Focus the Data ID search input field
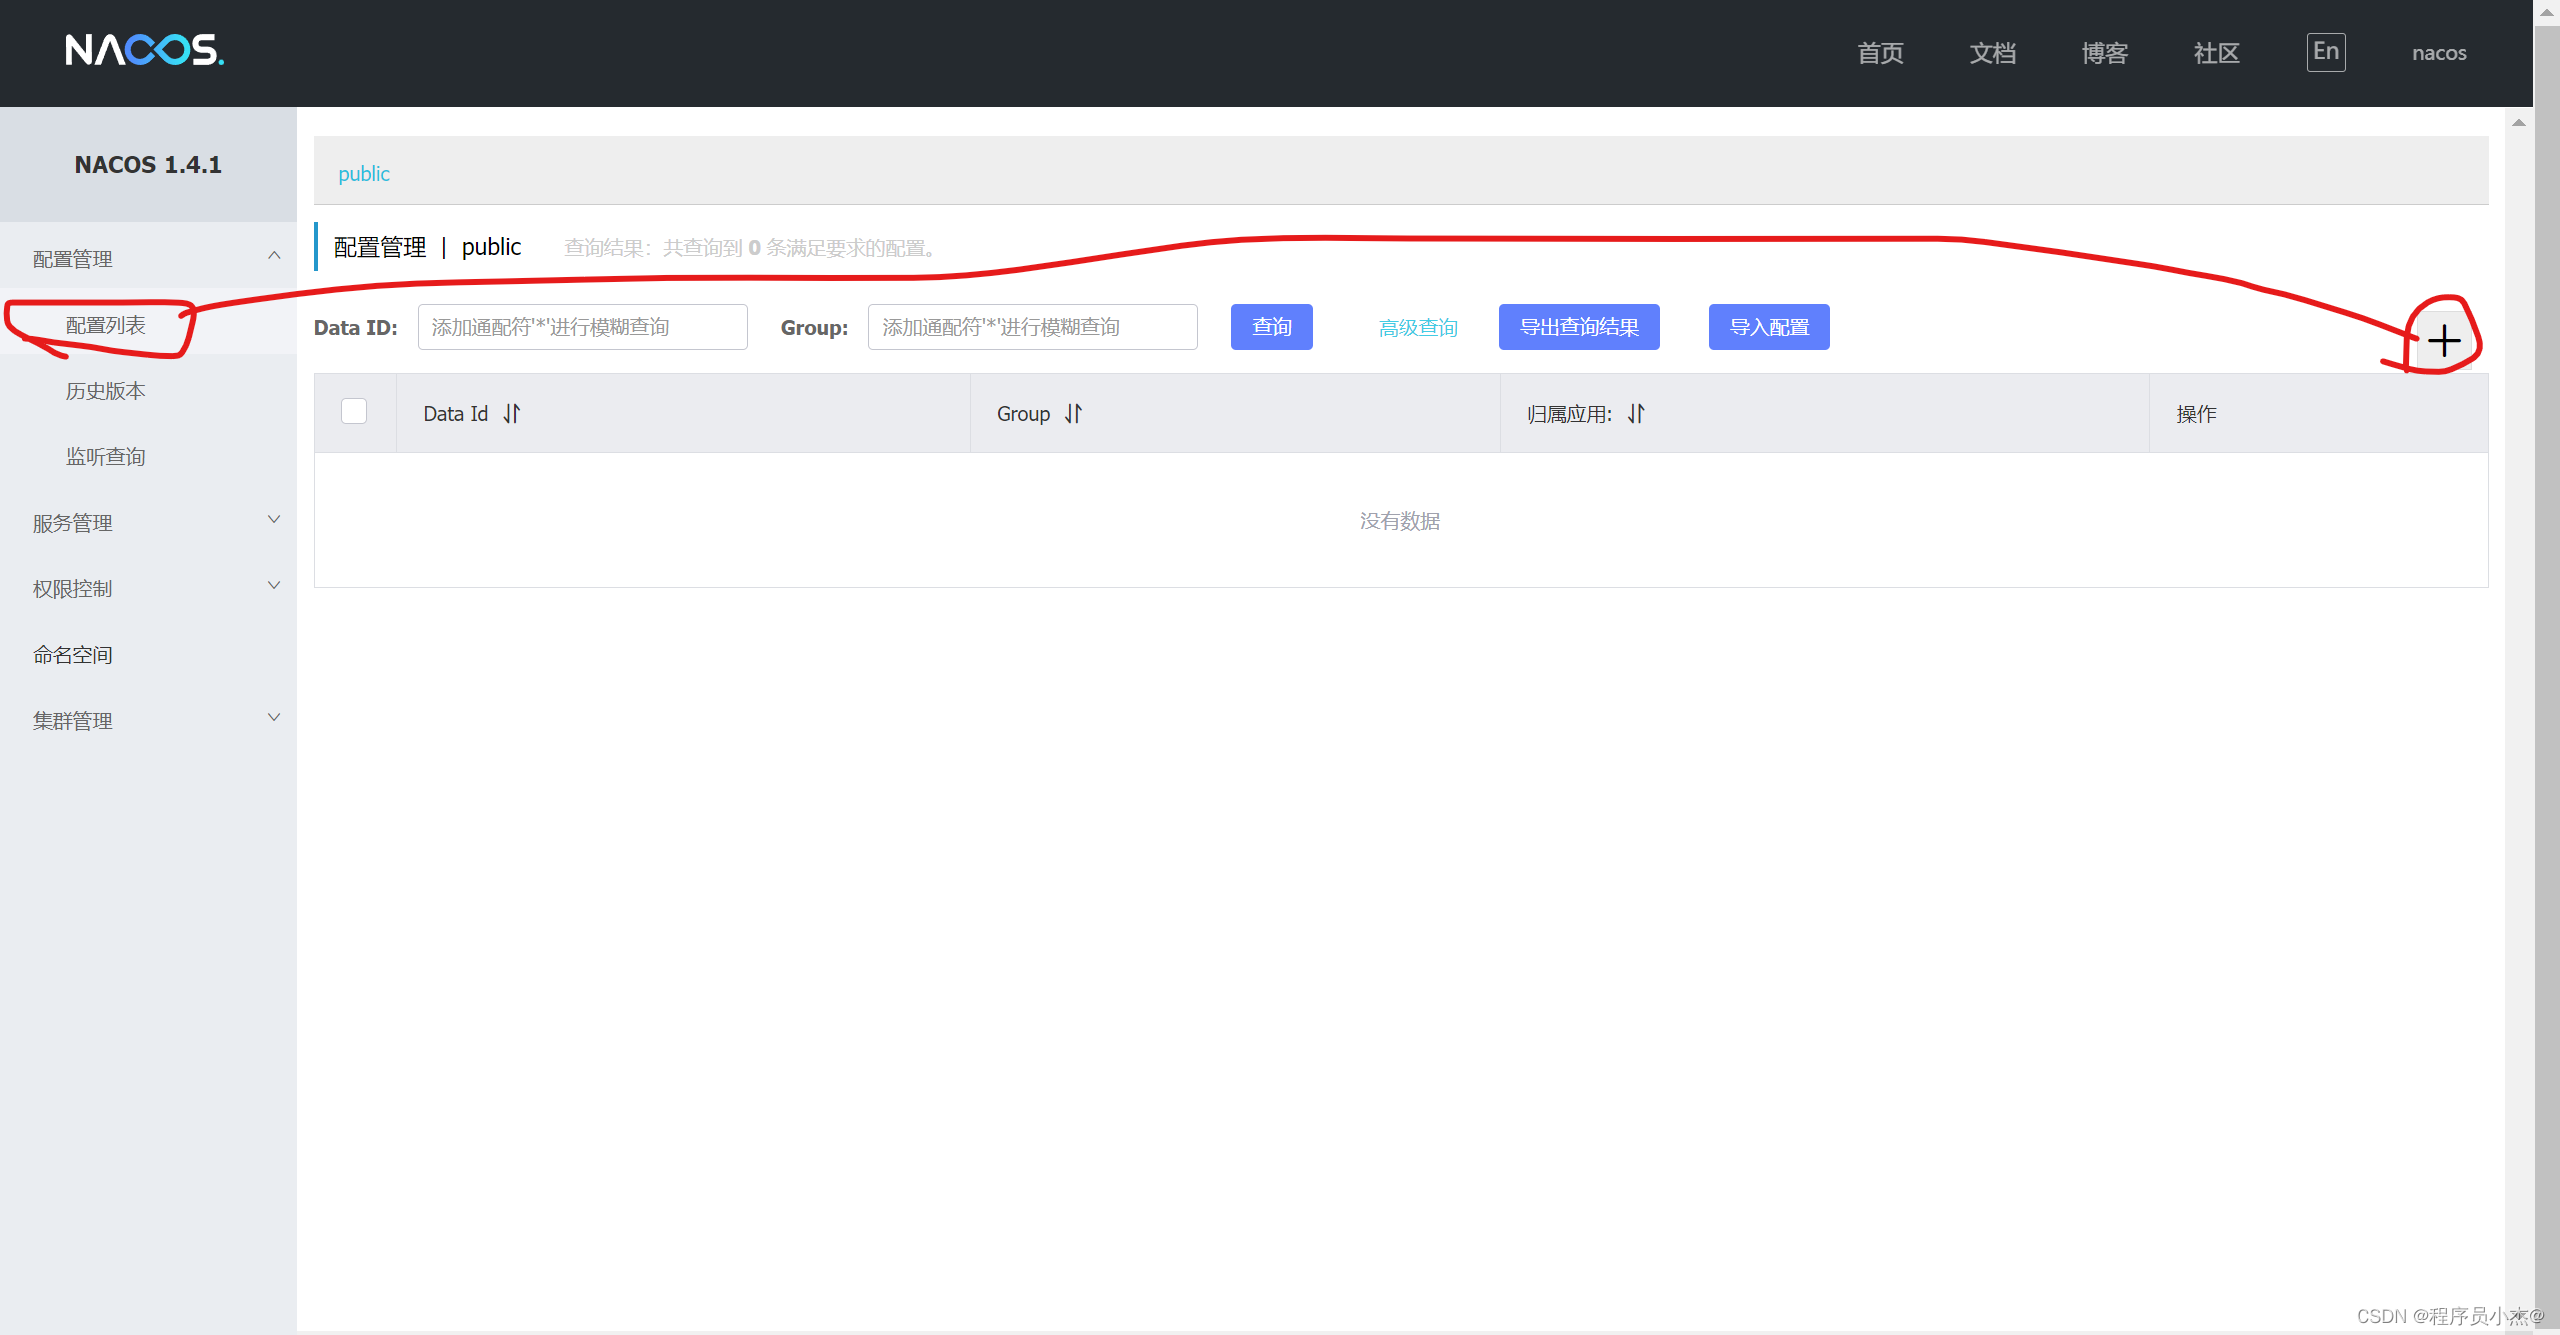Image resolution: width=2560 pixels, height=1335 pixels. (x=583, y=327)
